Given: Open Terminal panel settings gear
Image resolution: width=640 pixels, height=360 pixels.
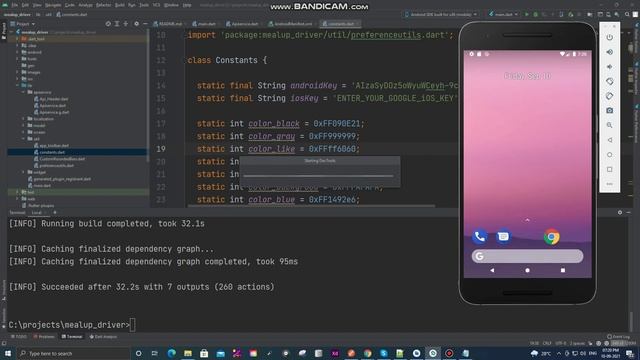Looking at the screenshot, I should coord(620,212).
